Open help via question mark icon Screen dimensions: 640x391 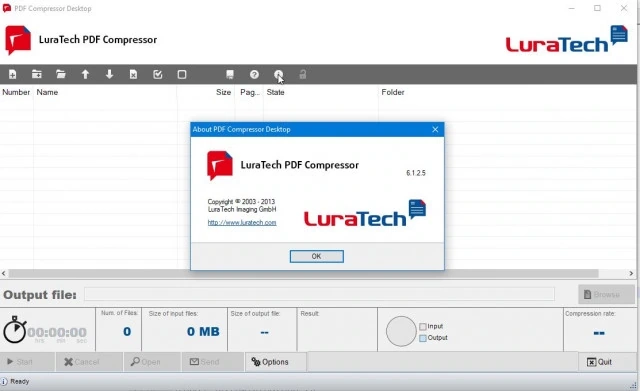[x=254, y=74]
